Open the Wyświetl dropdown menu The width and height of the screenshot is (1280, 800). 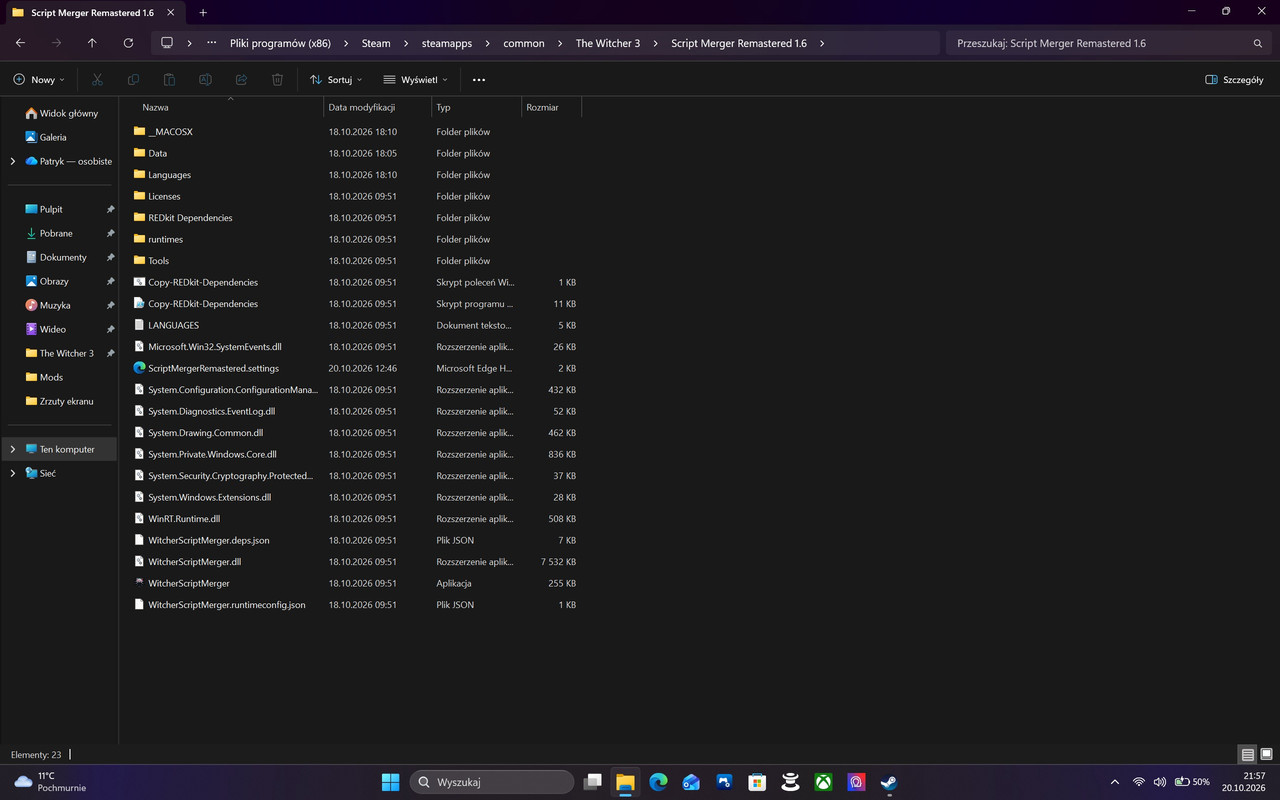(416, 79)
